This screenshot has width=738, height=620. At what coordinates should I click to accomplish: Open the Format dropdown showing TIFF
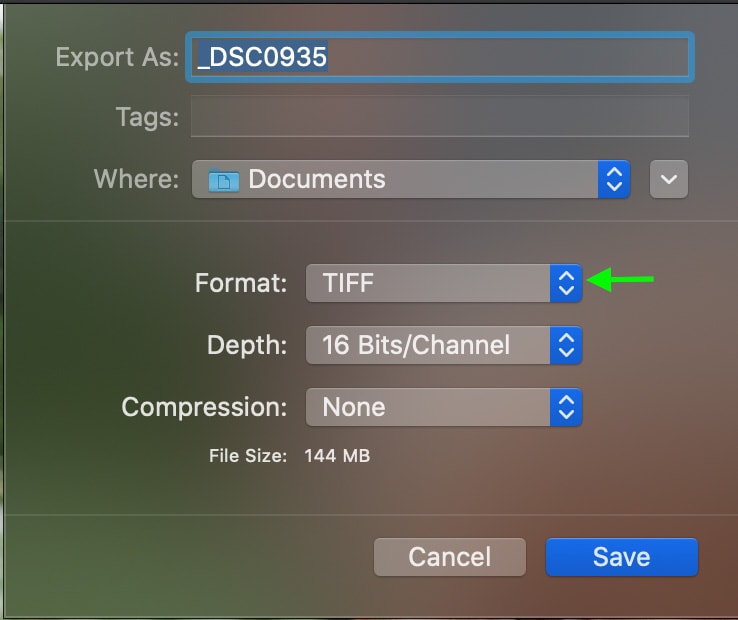(444, 283)
